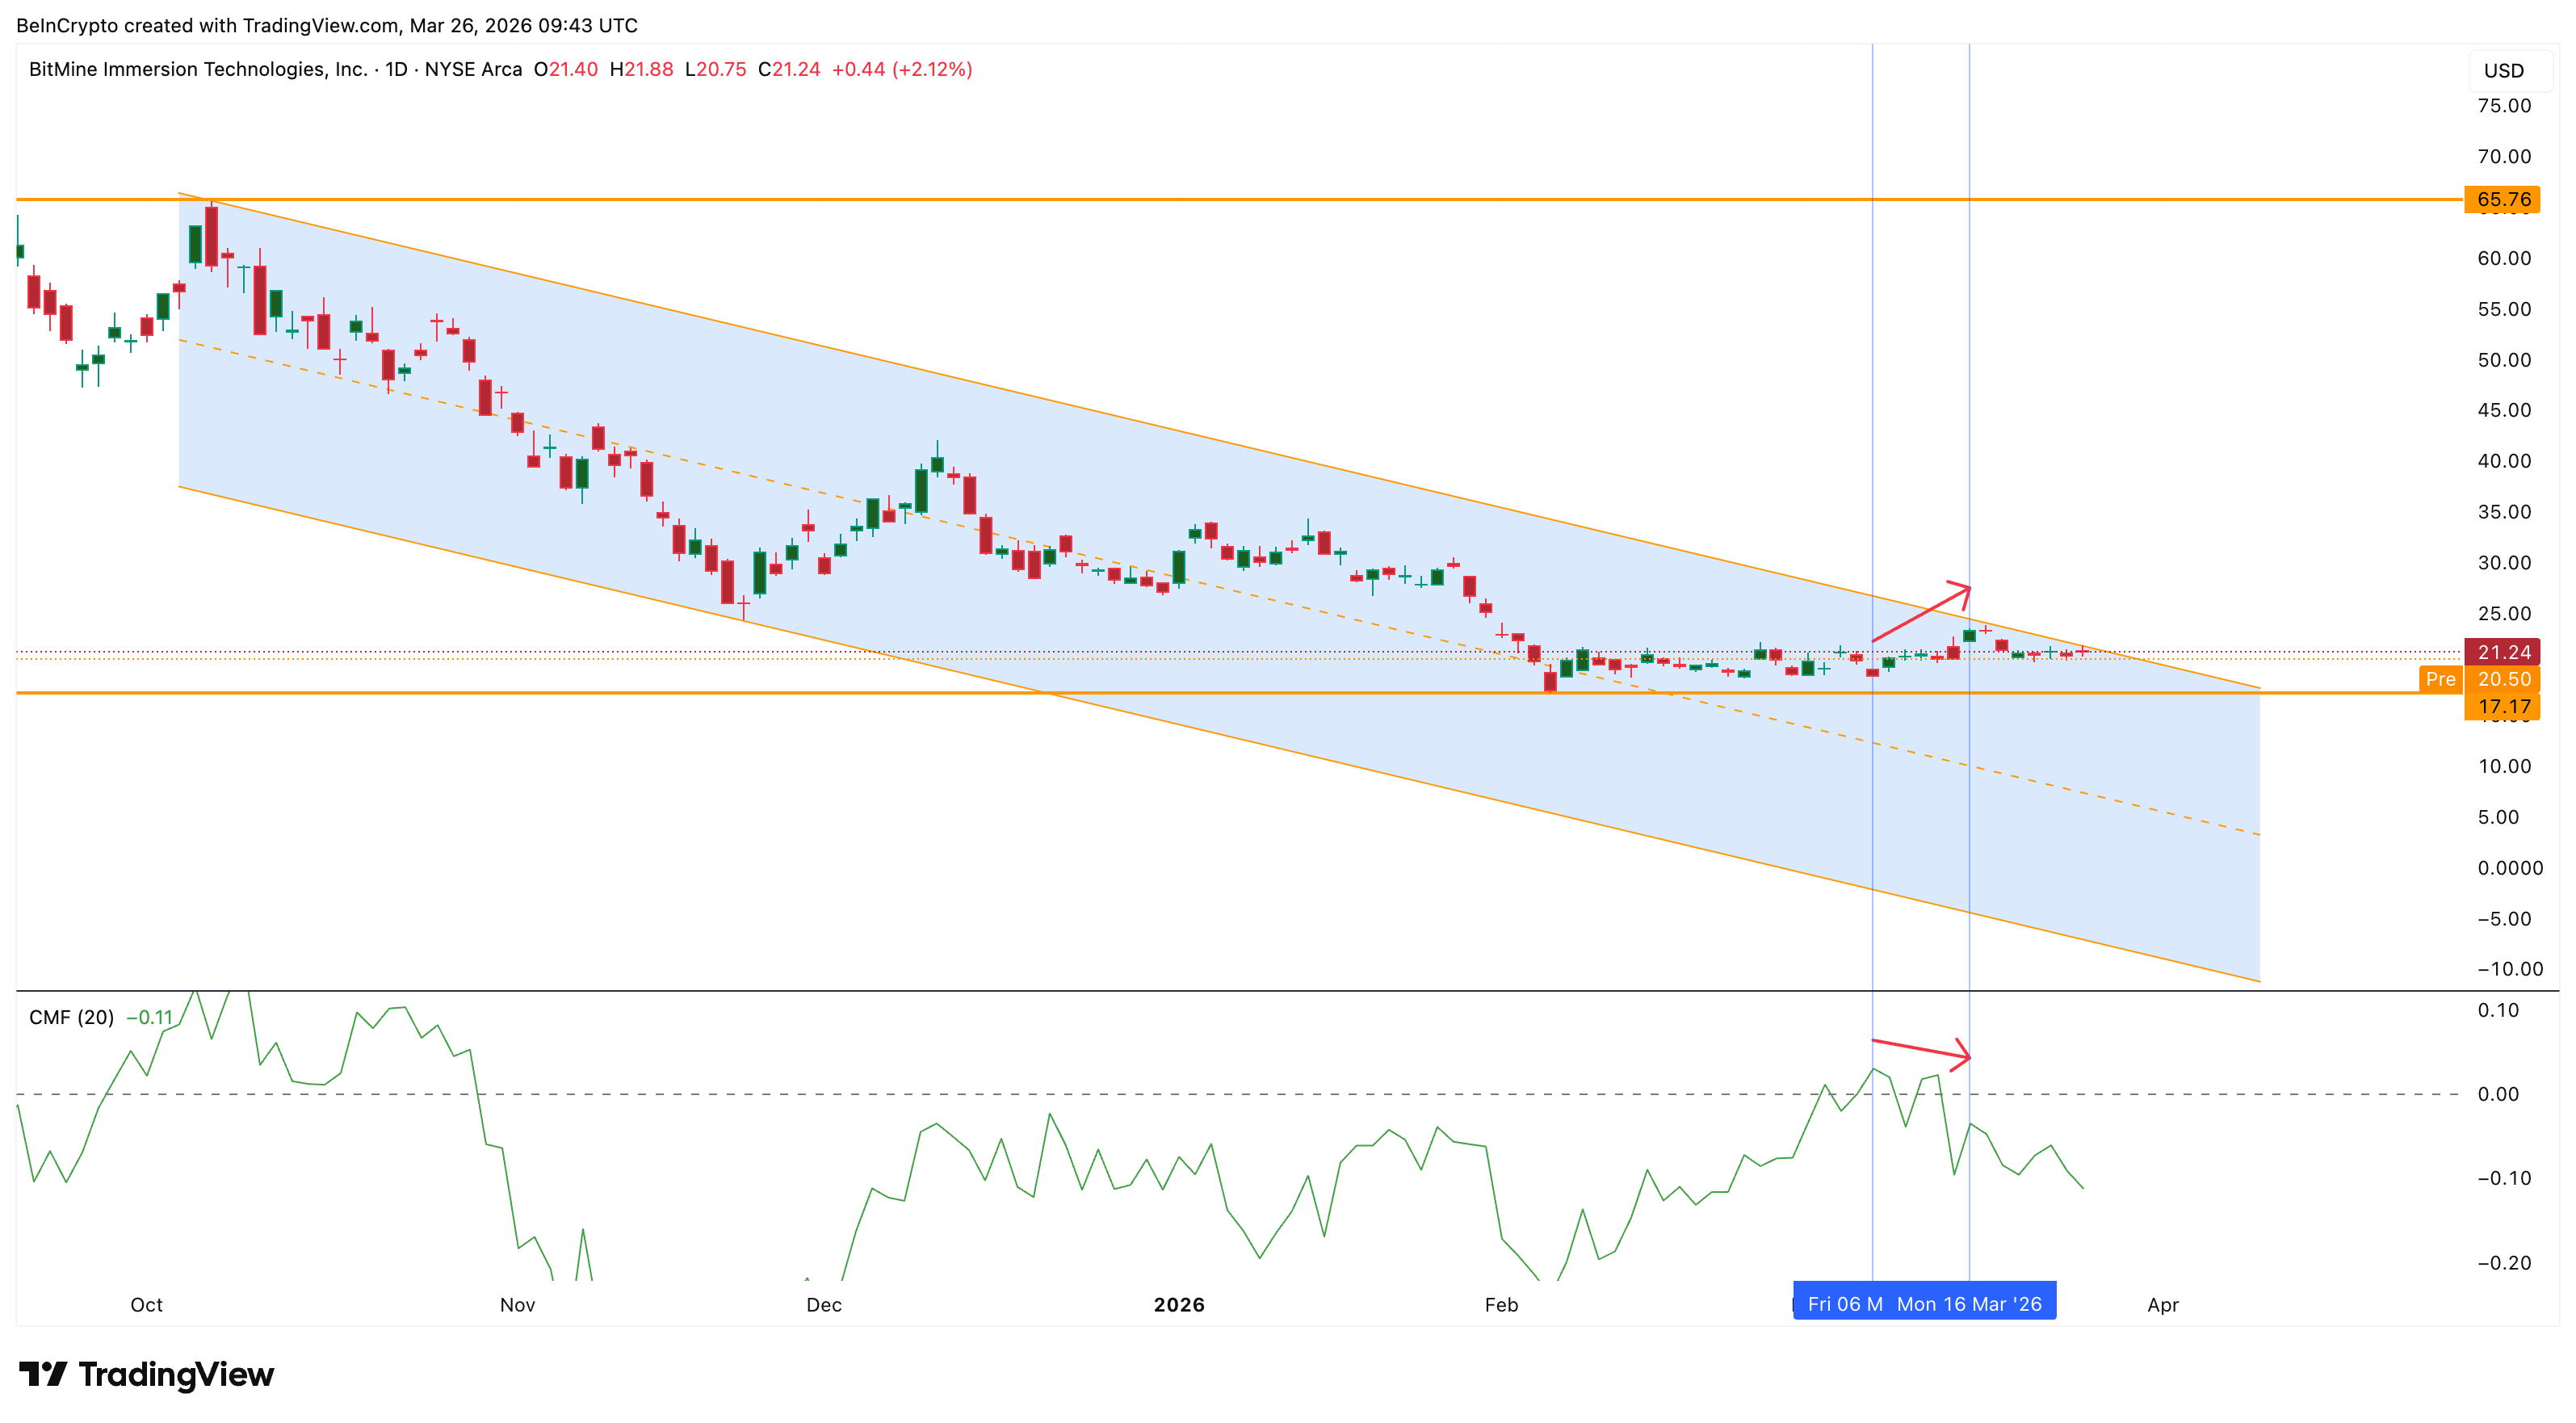
Task: Click the Oct label on time axis
Action: 146,1304
